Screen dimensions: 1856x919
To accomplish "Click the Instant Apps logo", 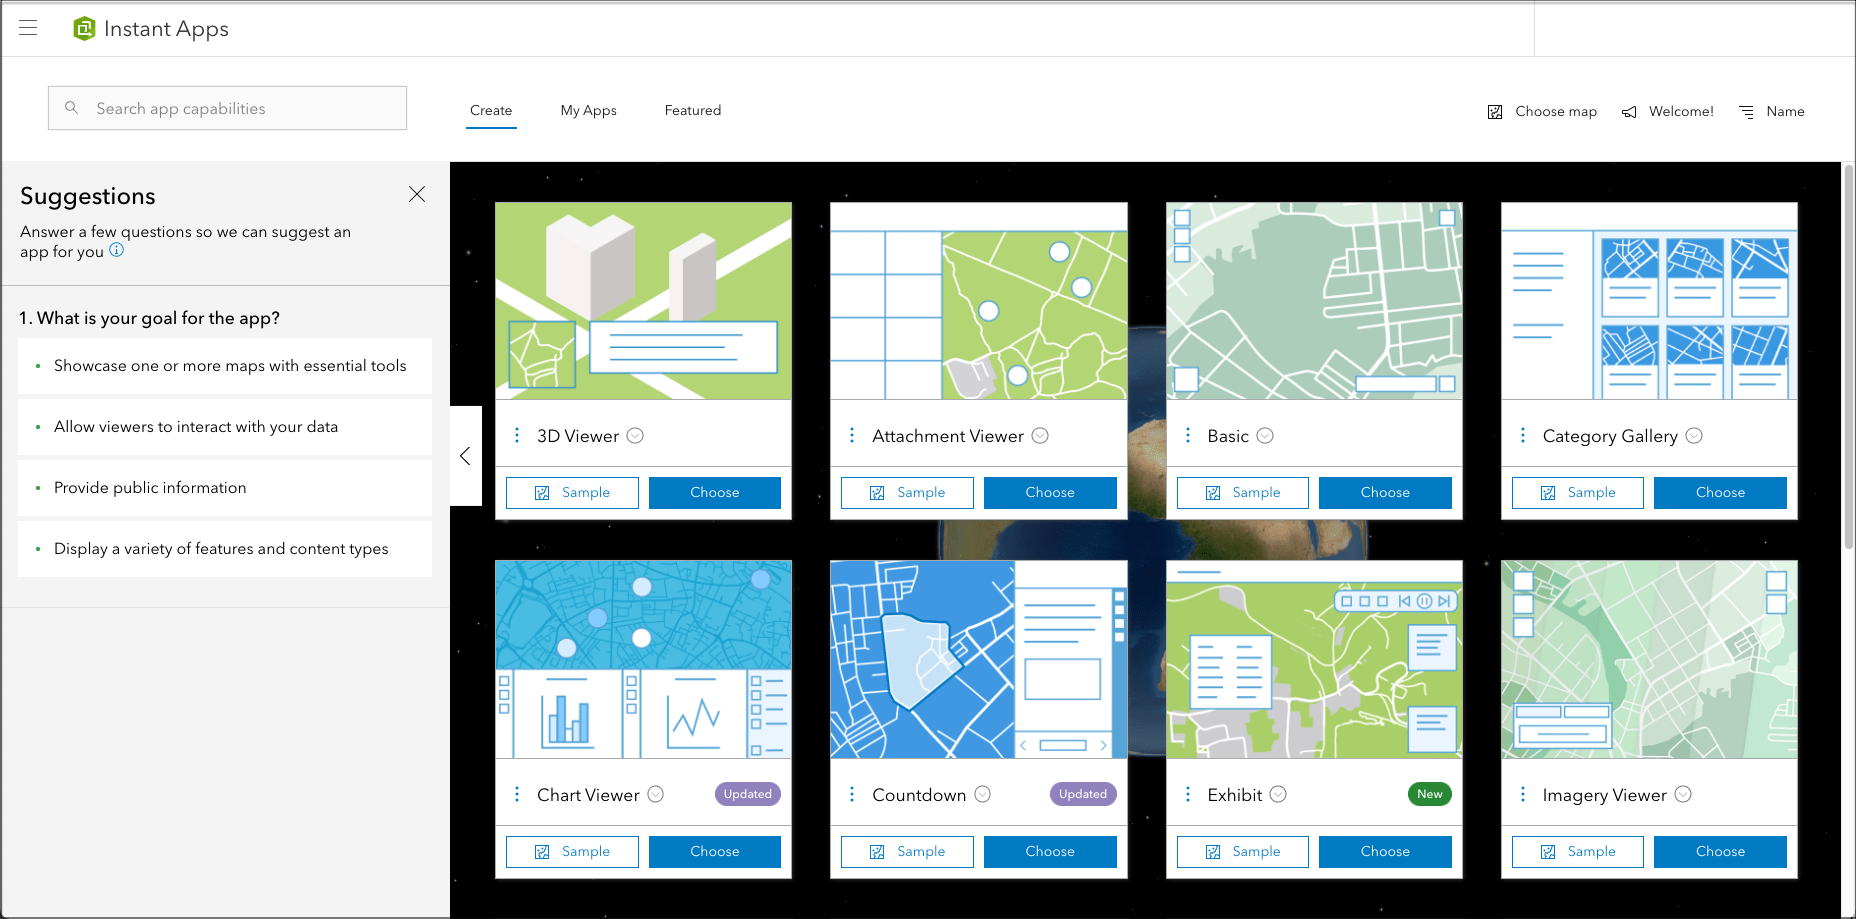I will click(85, 28).
